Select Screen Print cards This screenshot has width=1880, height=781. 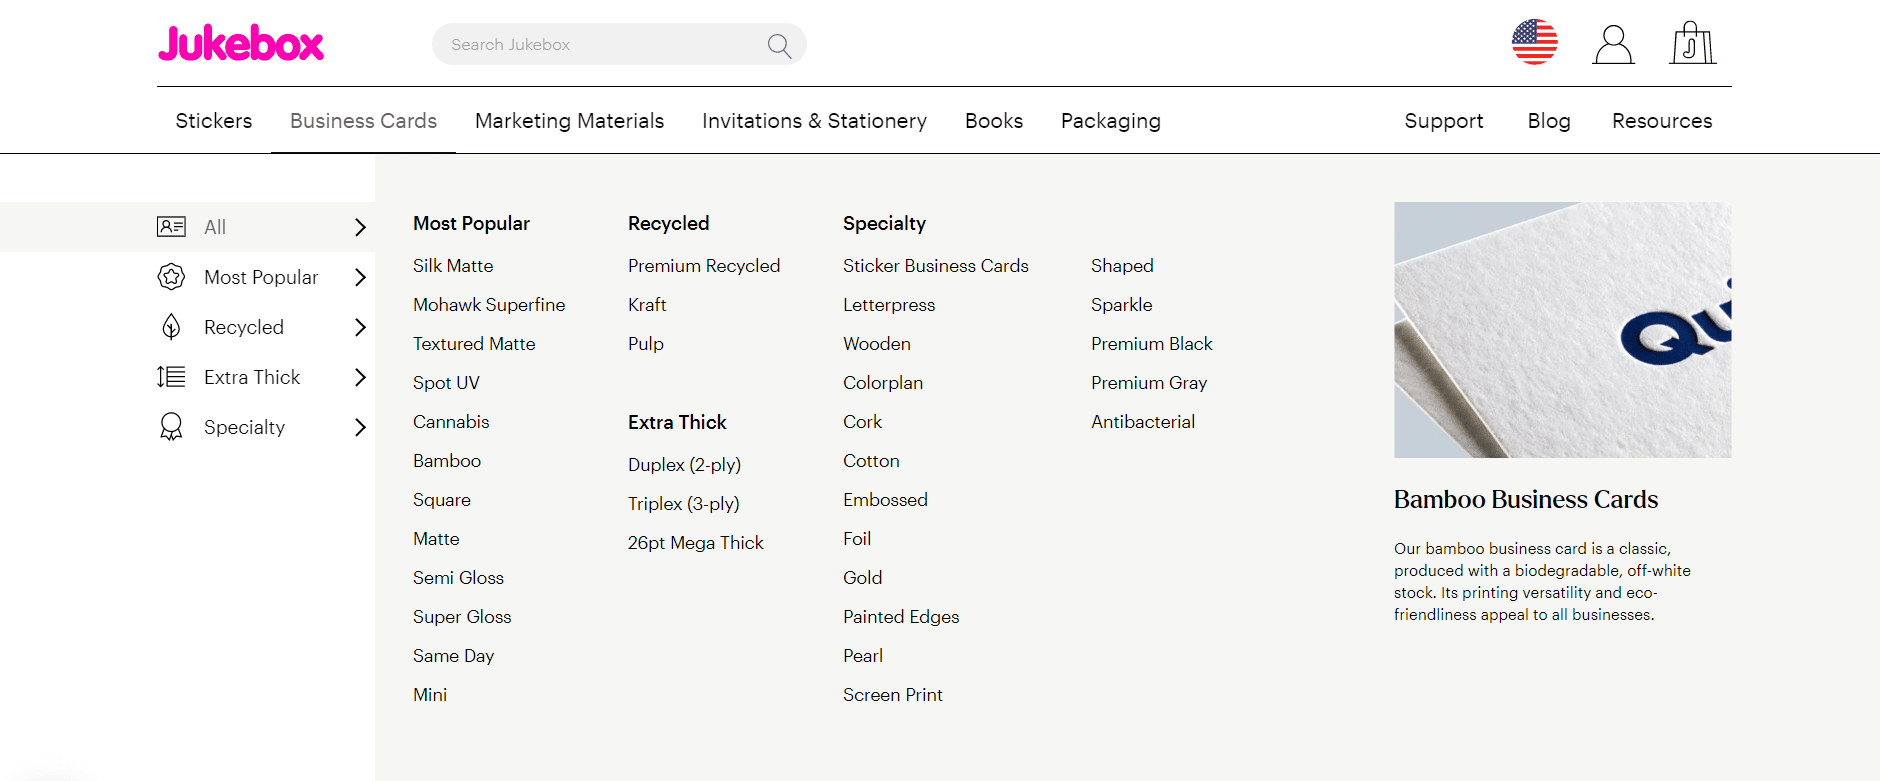pos(893,695)
